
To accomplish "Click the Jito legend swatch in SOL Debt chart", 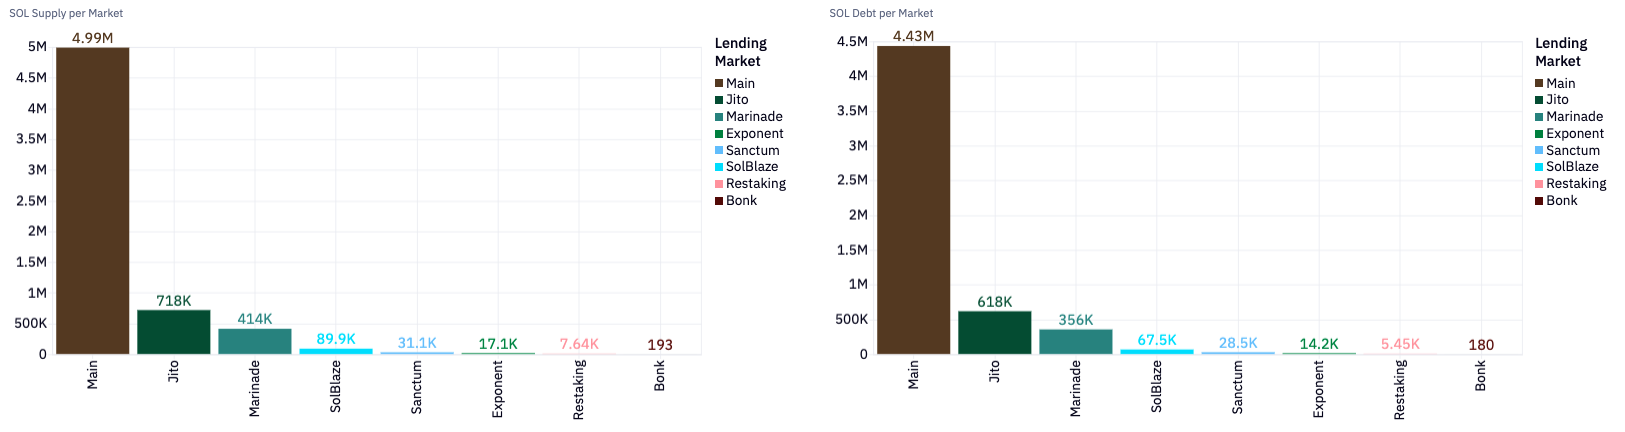I will 1539,100.
